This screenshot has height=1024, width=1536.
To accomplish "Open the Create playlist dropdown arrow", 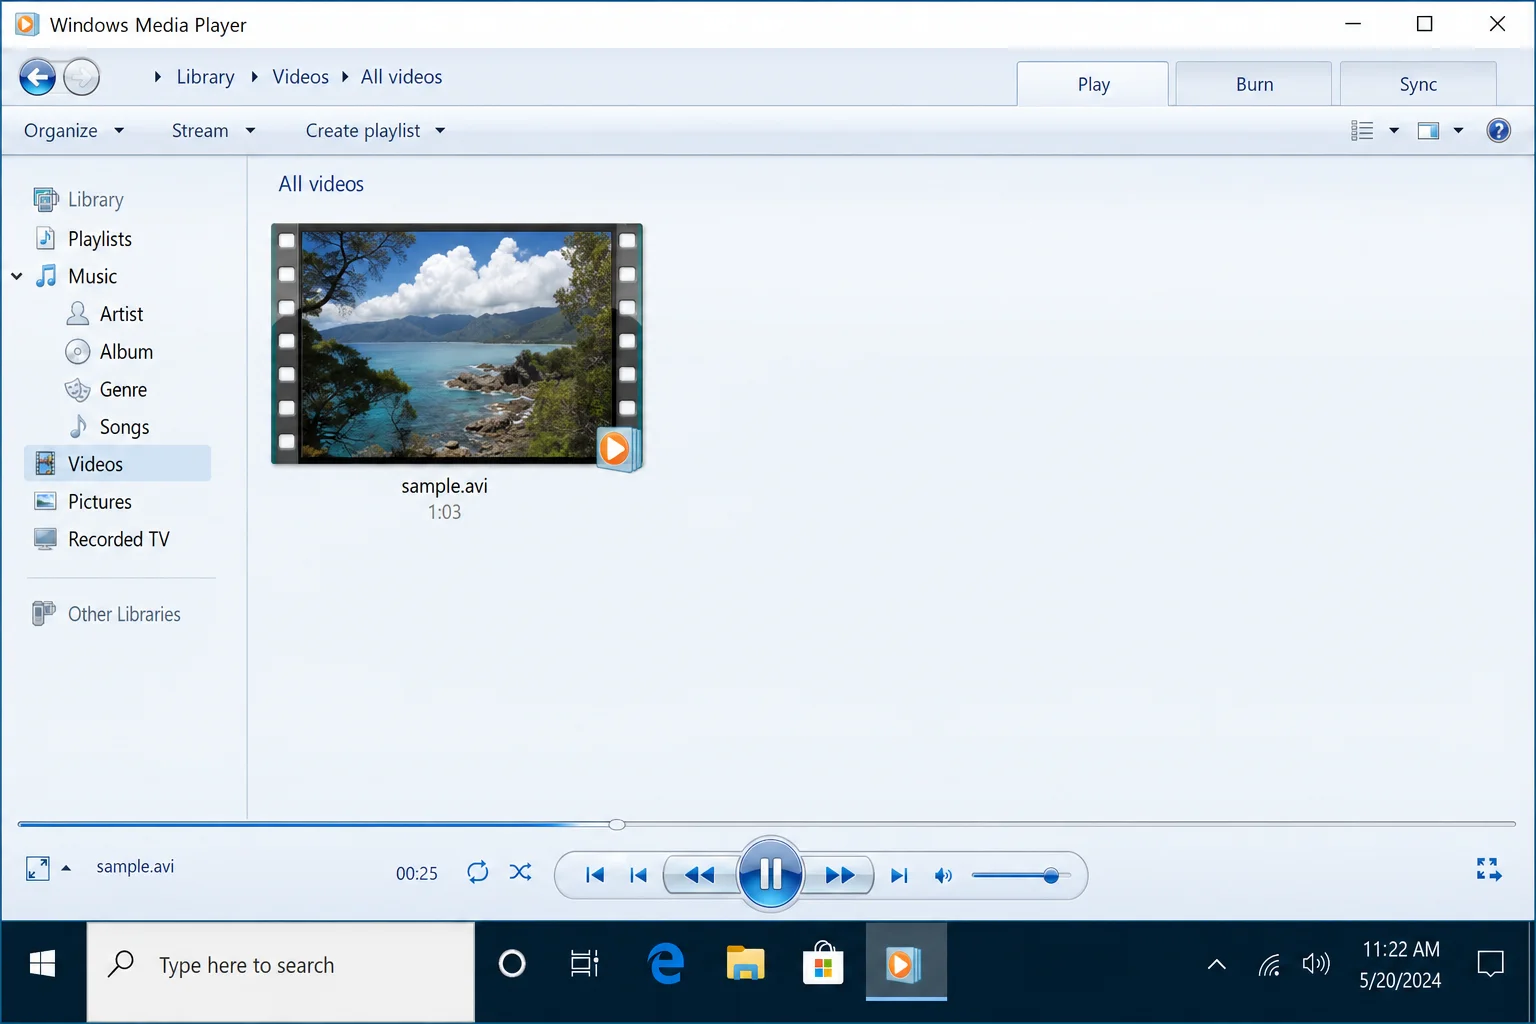I will pos(440,131).
